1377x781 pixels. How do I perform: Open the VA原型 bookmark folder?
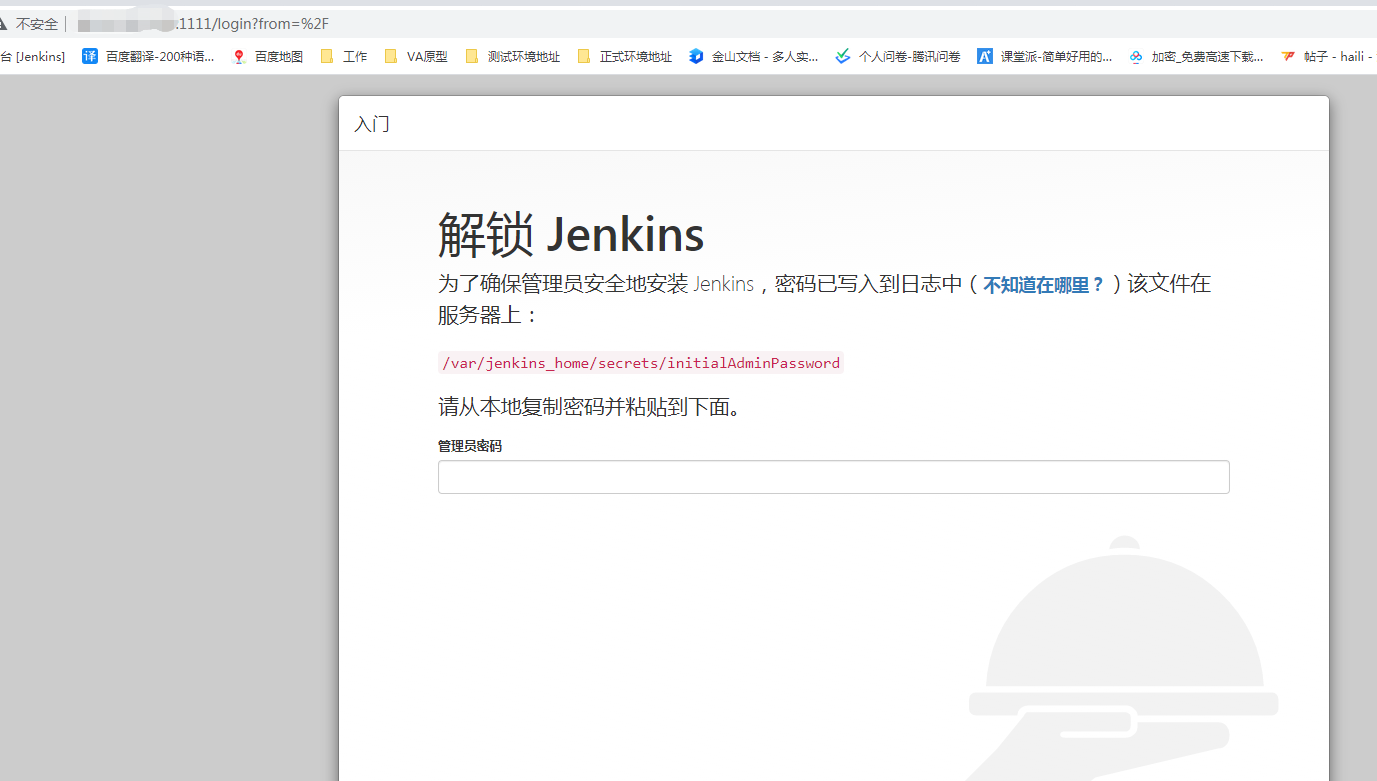(x=416, y=57)
